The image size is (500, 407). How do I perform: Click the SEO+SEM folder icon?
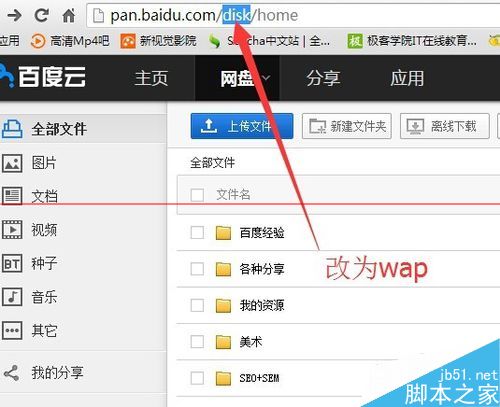point(223,378)
